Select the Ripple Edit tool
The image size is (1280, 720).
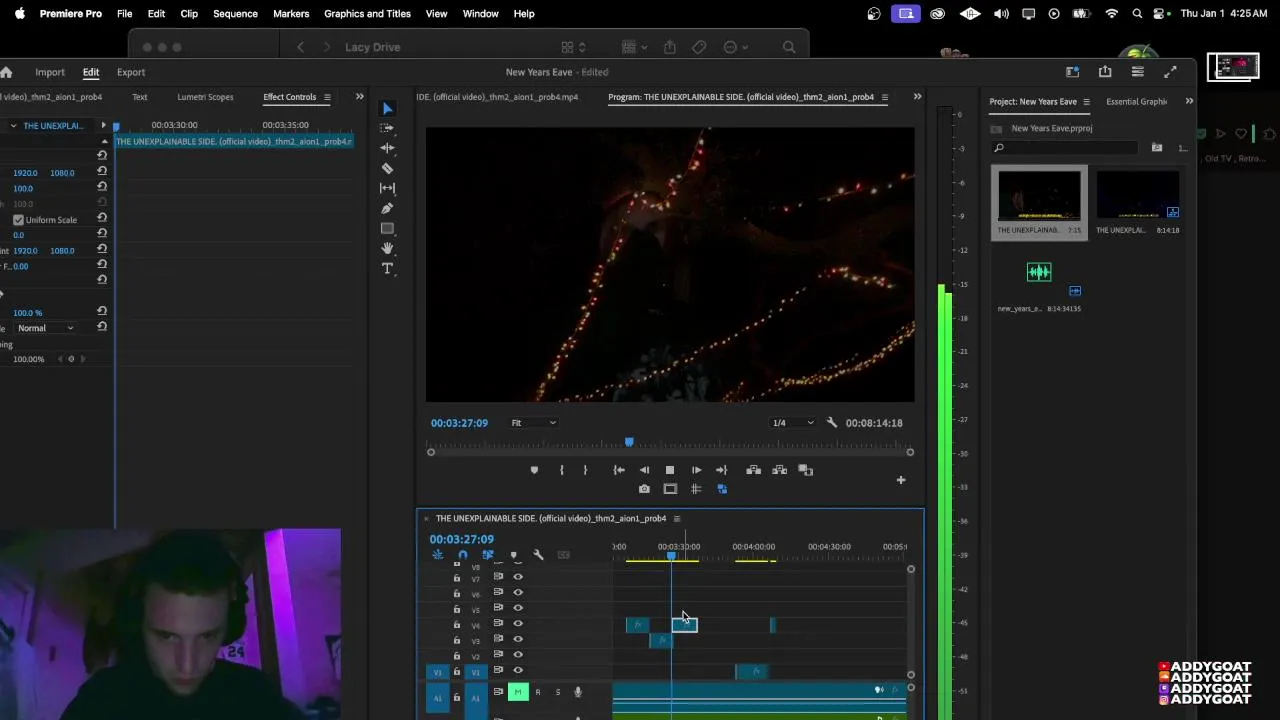click(388, 148)
